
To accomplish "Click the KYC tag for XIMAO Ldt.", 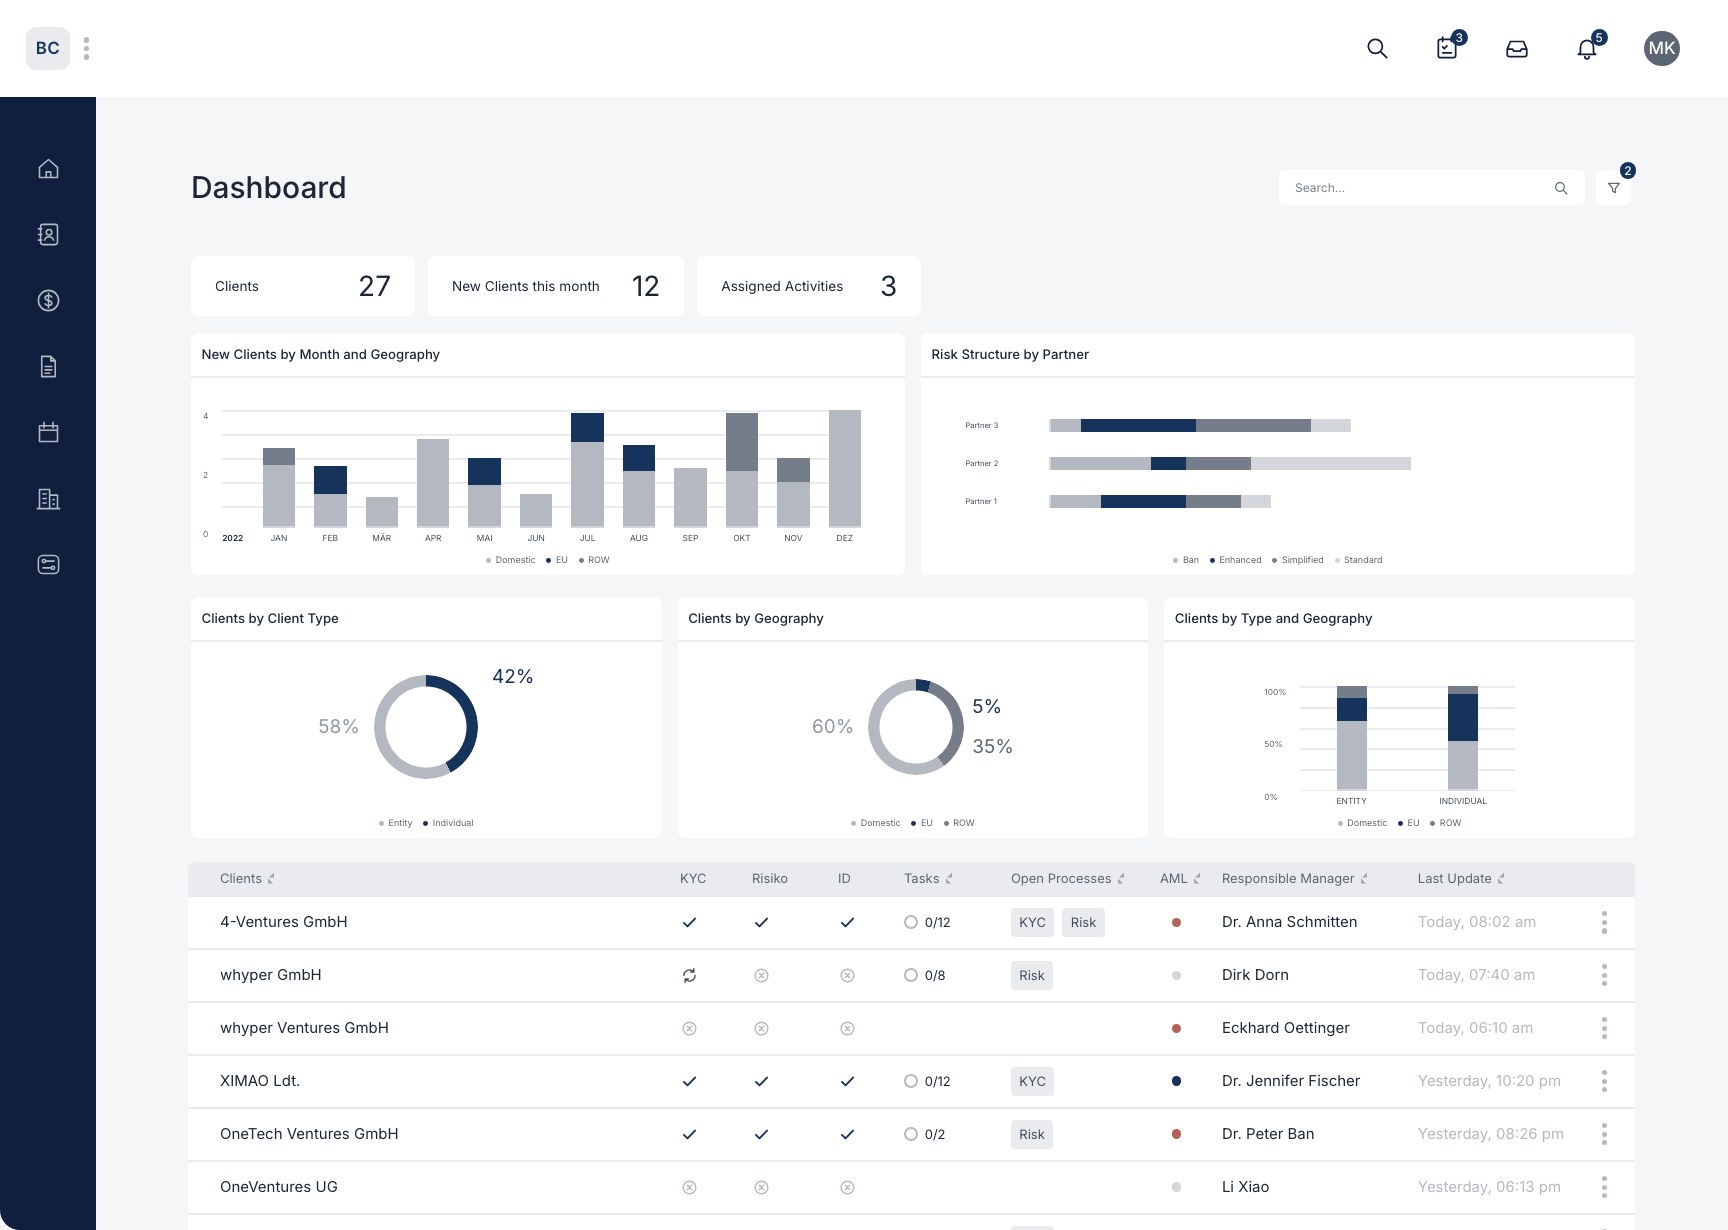I will click(1032, 1082).
